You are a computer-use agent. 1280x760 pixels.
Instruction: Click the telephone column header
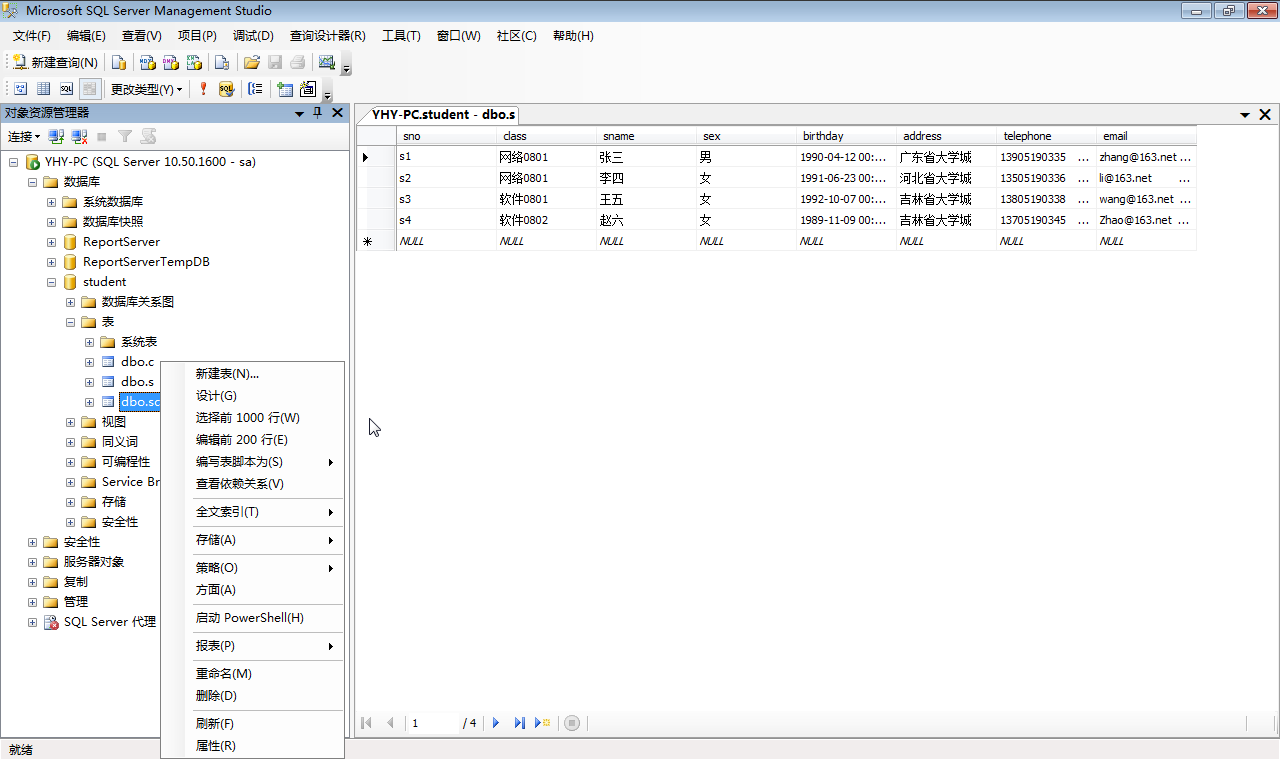pyautogui.click(x=1046, y=136)
